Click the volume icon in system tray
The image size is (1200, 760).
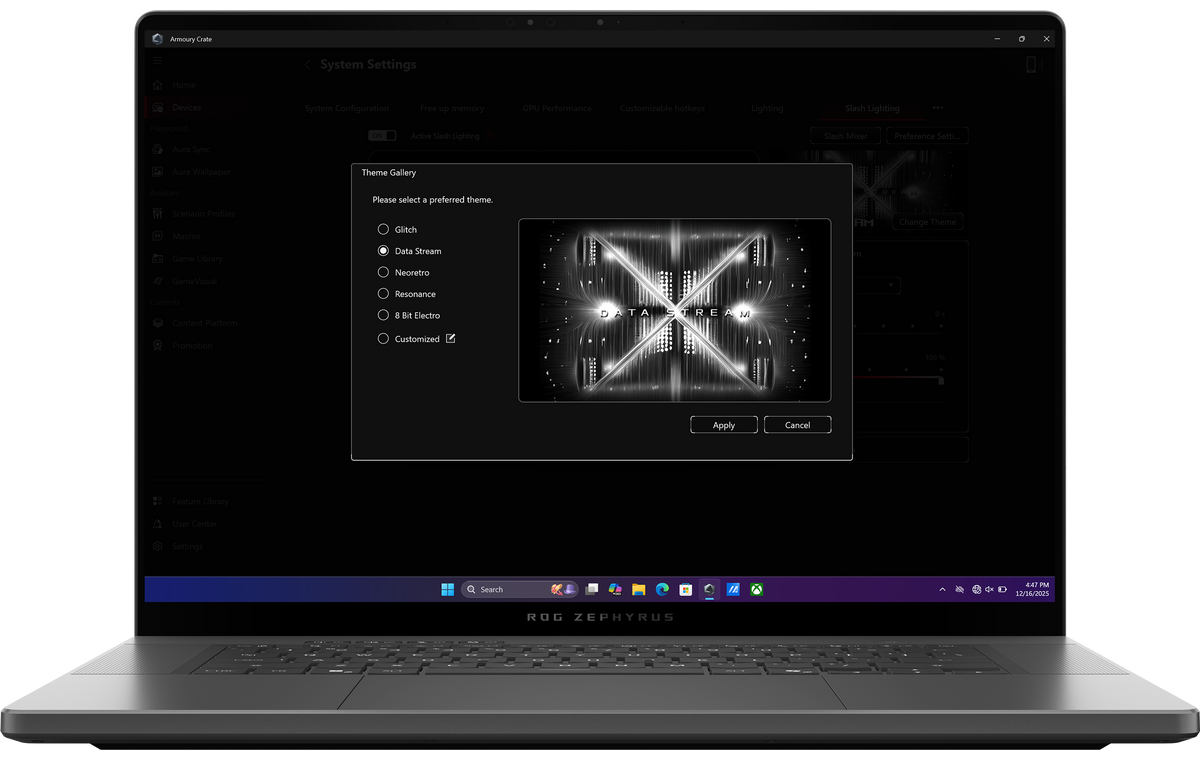(x=989, y=590)
